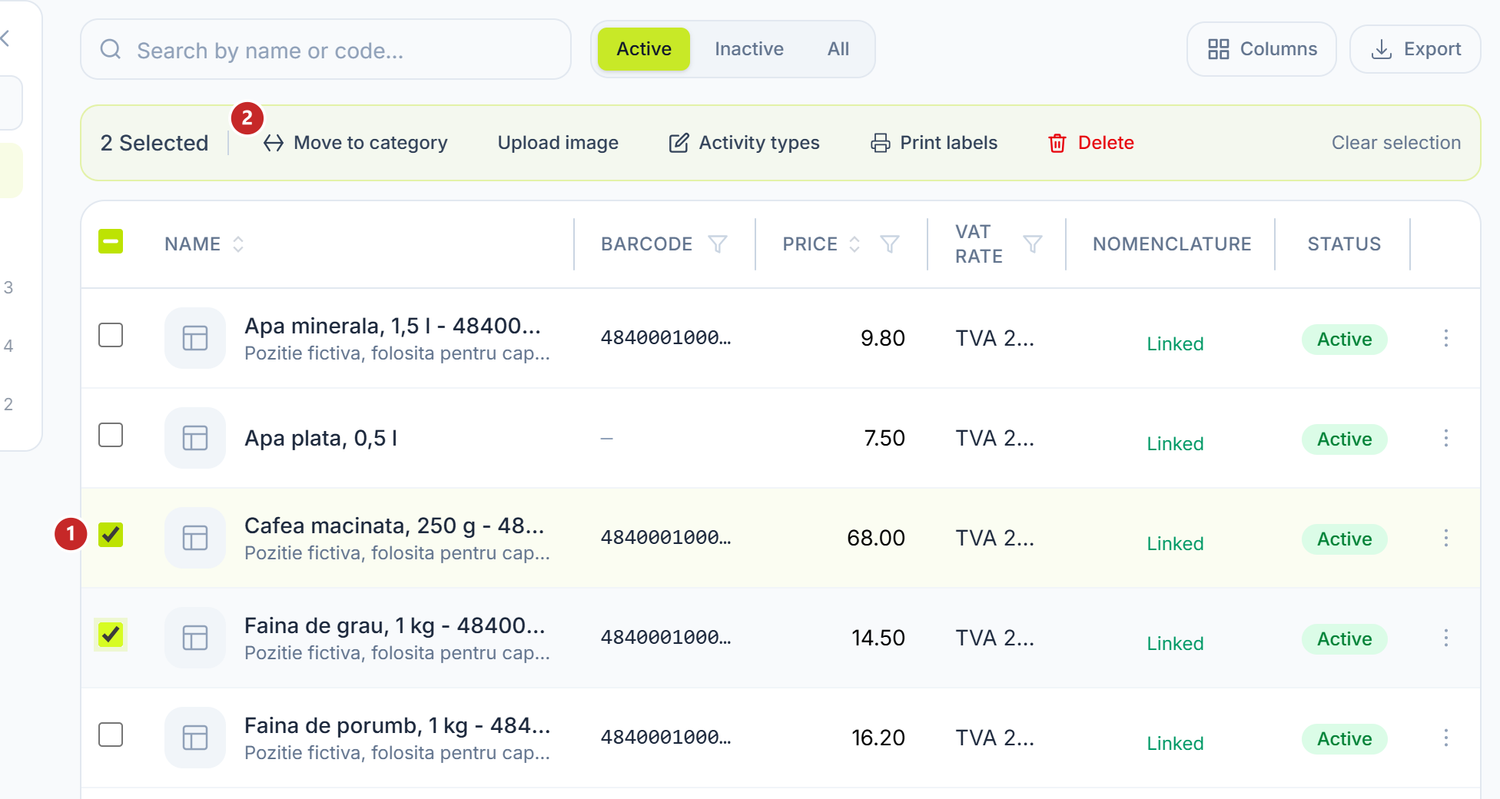The width and height of the screenshot is (1500, 799).
Task: Open the VAT RATE column filter
Action: pyautogui.click(x=1033, y=244)
